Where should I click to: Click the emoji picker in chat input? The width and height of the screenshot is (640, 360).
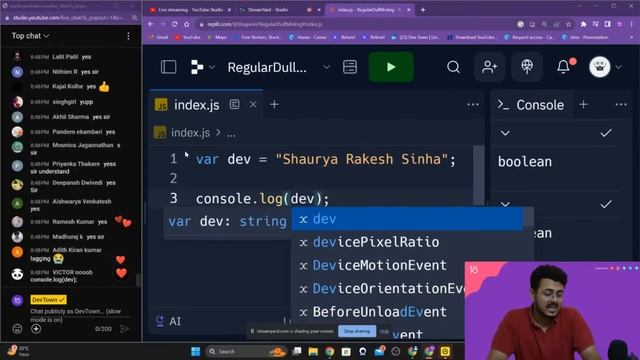(x=17, y=328)
